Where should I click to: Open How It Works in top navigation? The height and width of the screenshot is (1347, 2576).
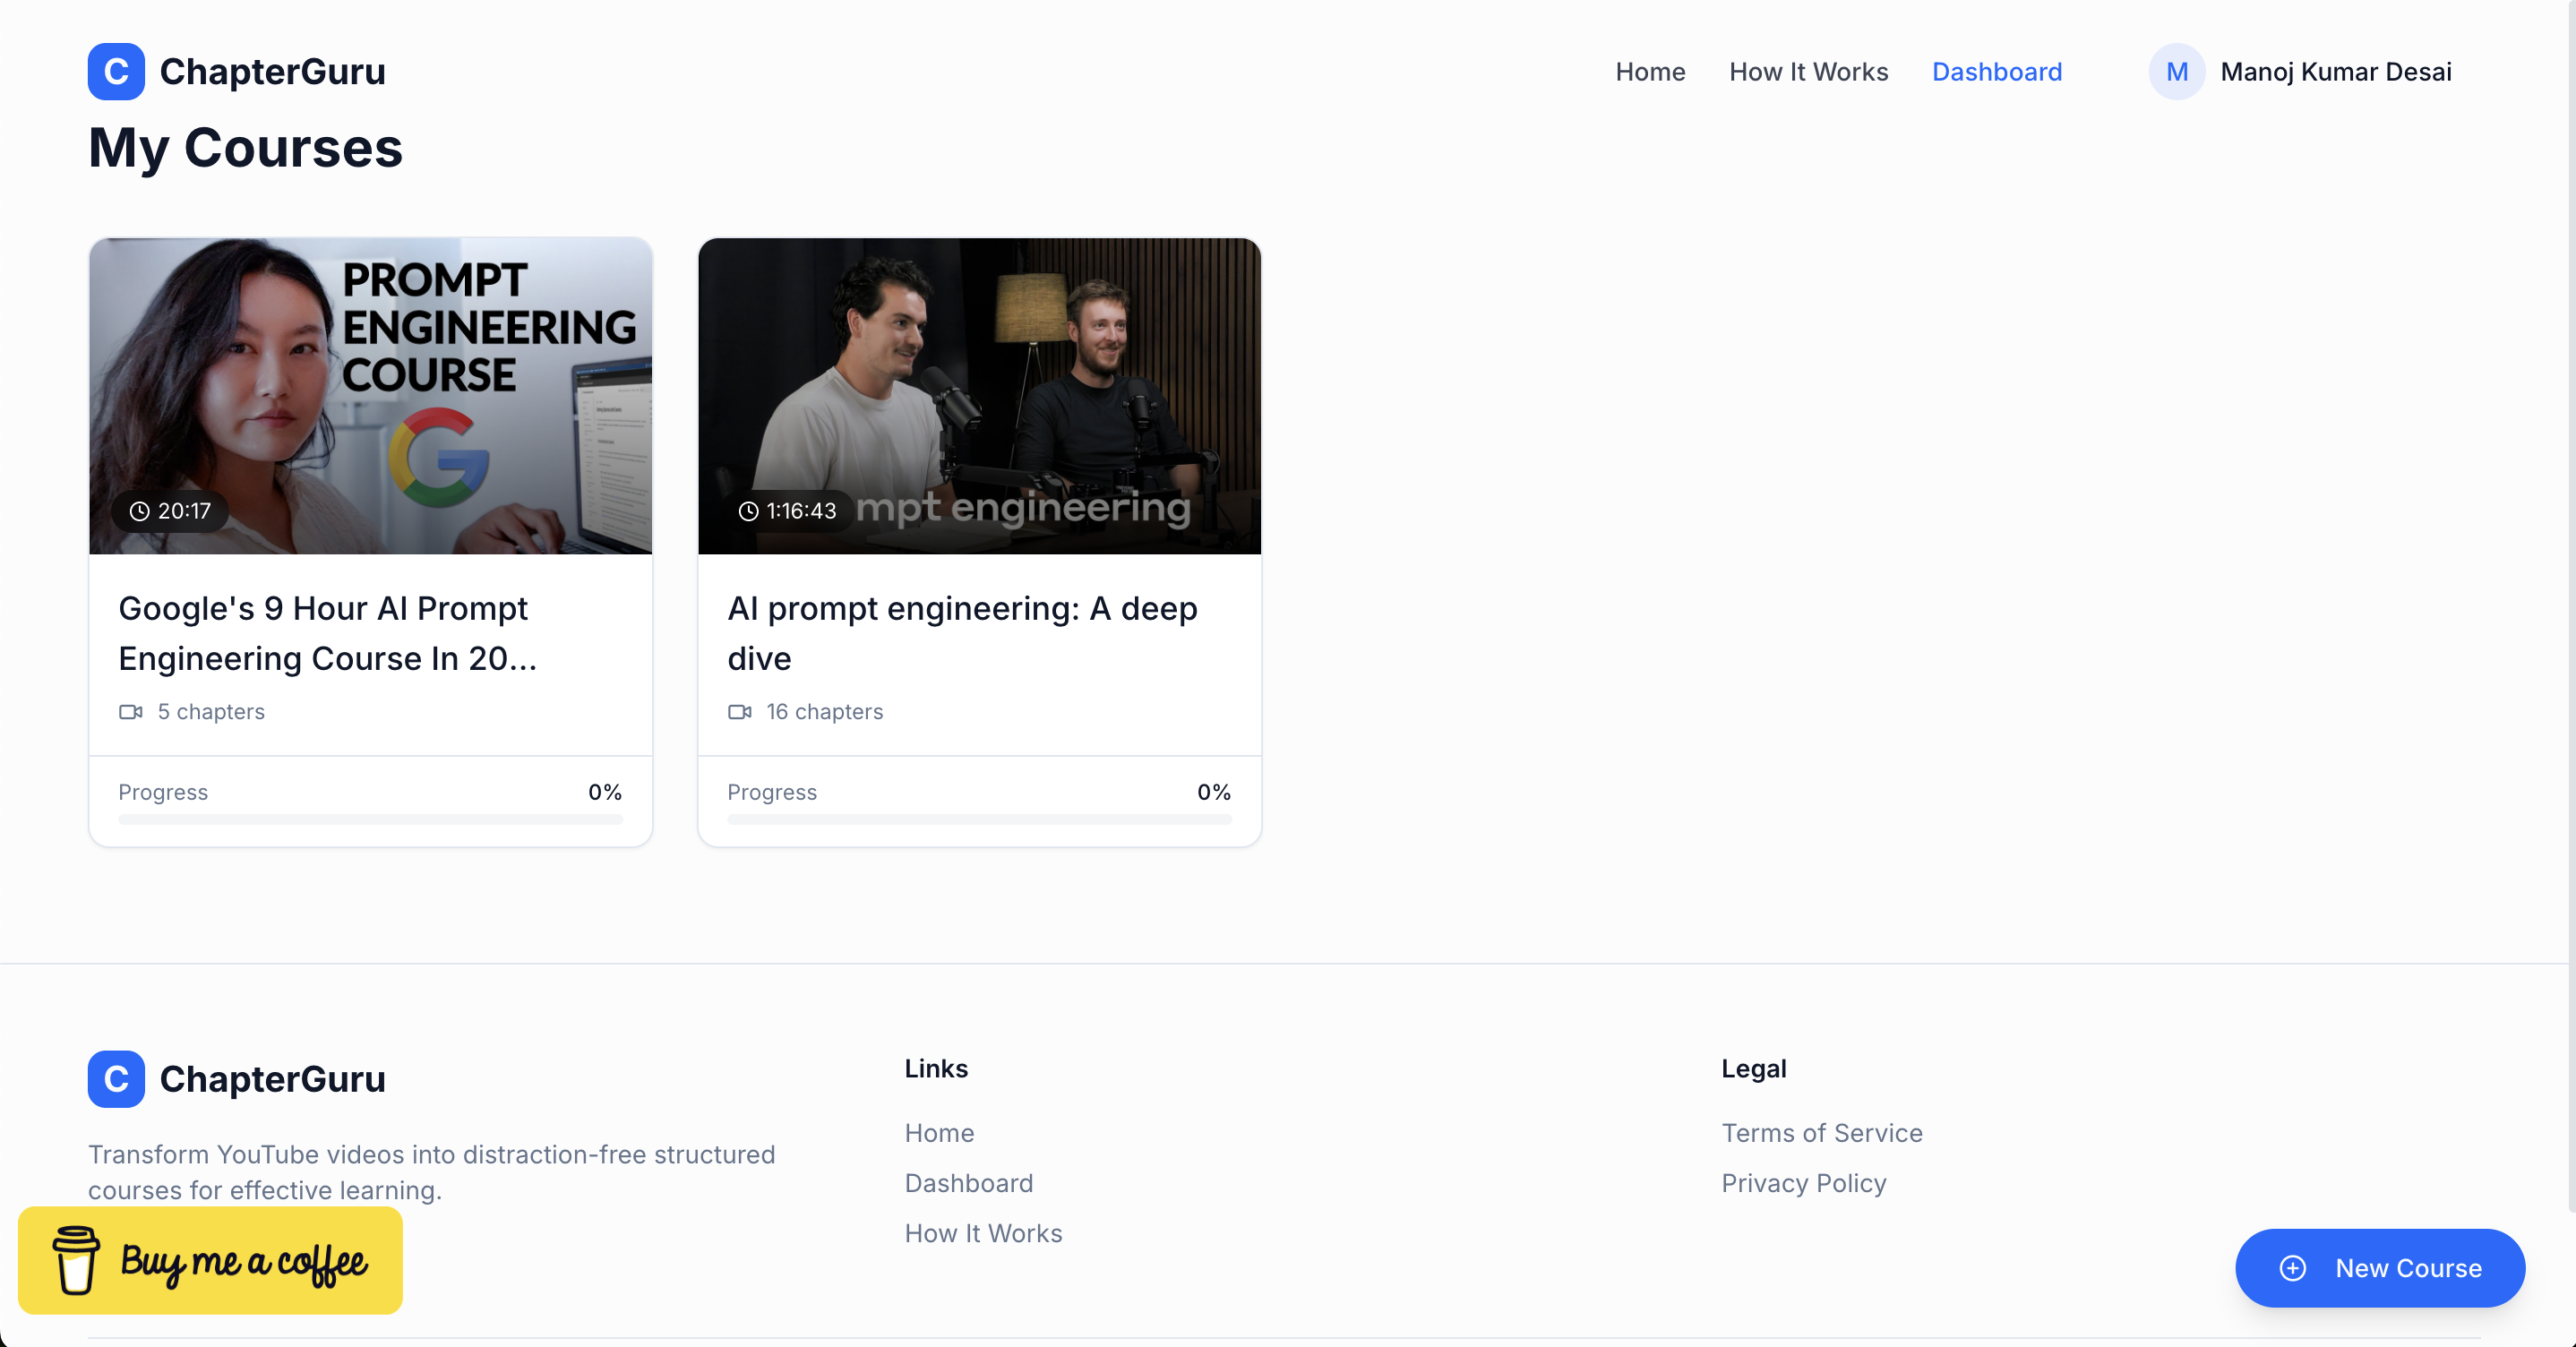pyautogui.click(x=1808, y=72)
